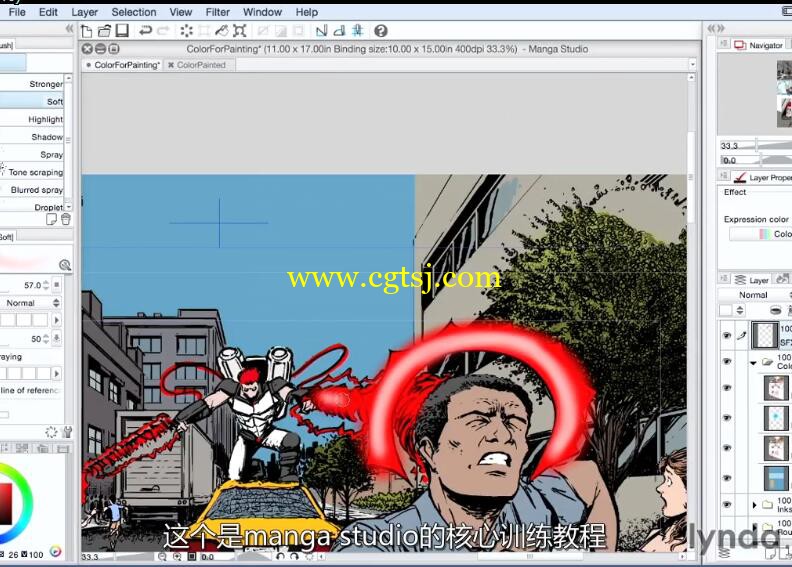Expand spraying options arrow right of boxes

coord(57,373)
